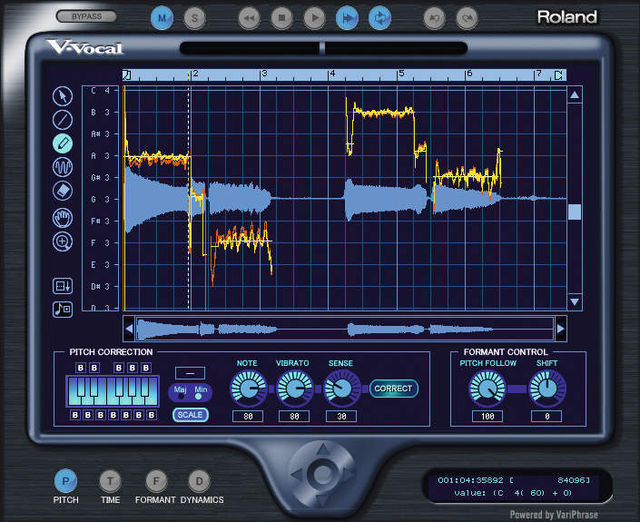Screen dimensions: 640x522
Task: Switch to the TIME edit mode
Action: pyautogui.click(x=110, y=481)
